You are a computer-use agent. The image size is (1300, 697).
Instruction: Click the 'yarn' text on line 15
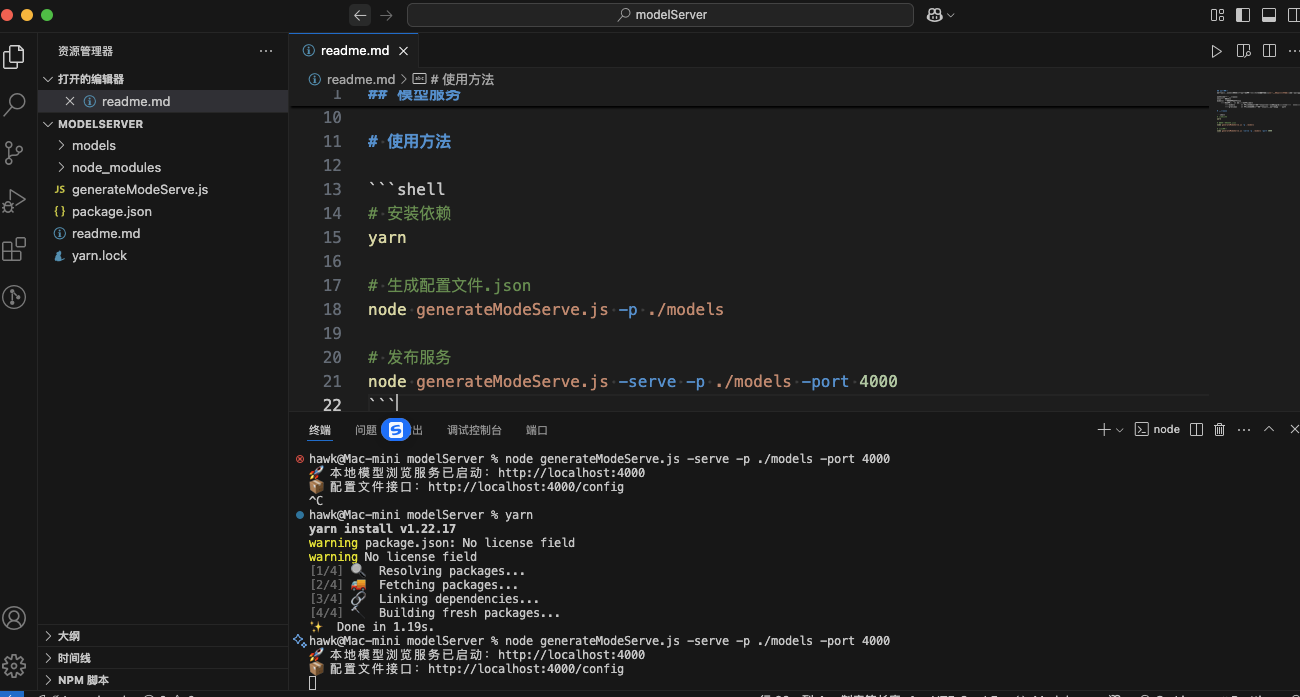pos(387,238)
